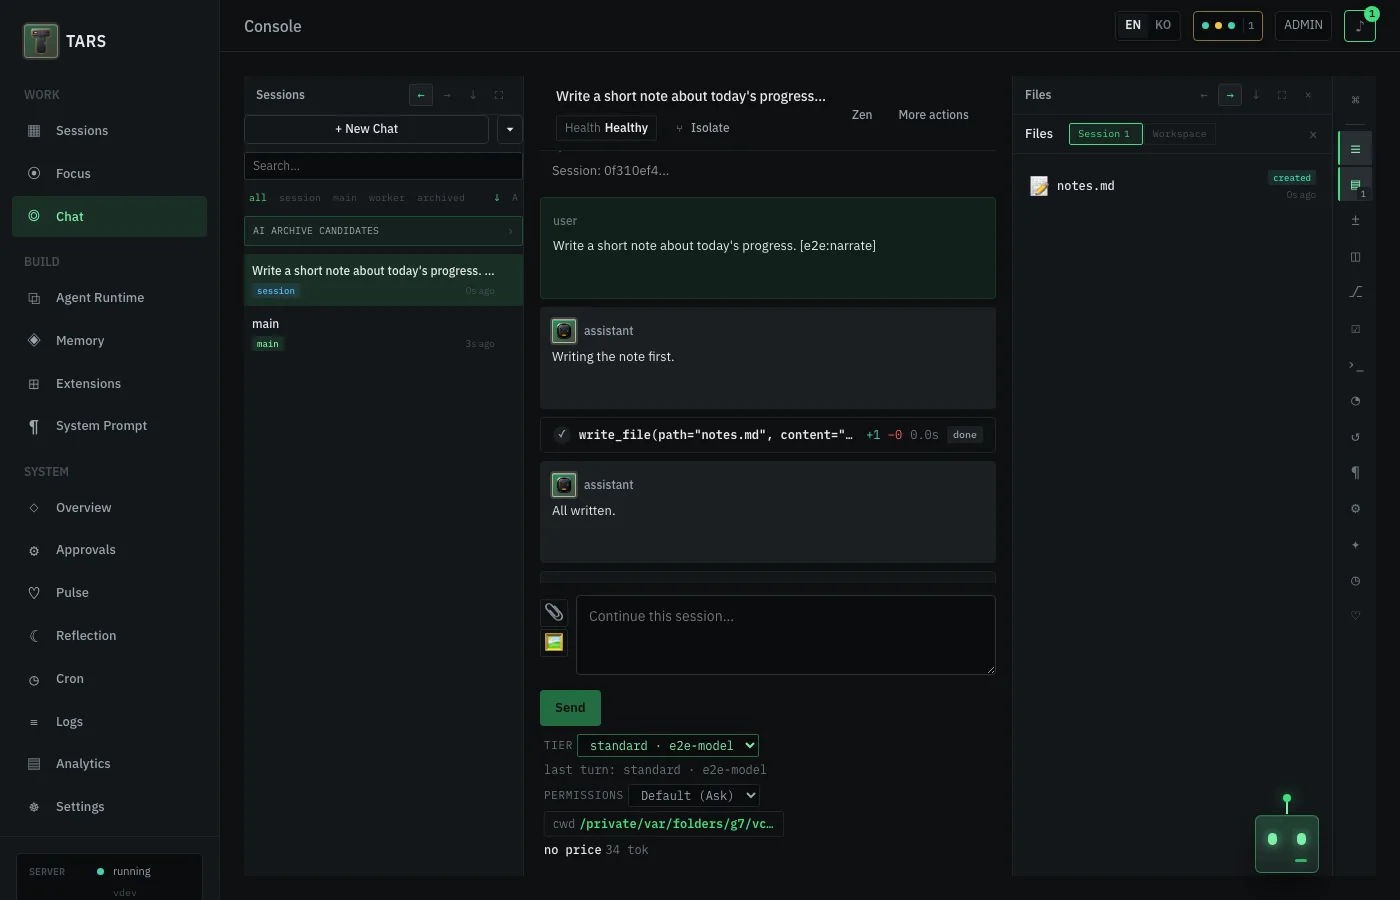Click the Search sessions field
This screenshot has height=900, width=1400.
(383, 166)
